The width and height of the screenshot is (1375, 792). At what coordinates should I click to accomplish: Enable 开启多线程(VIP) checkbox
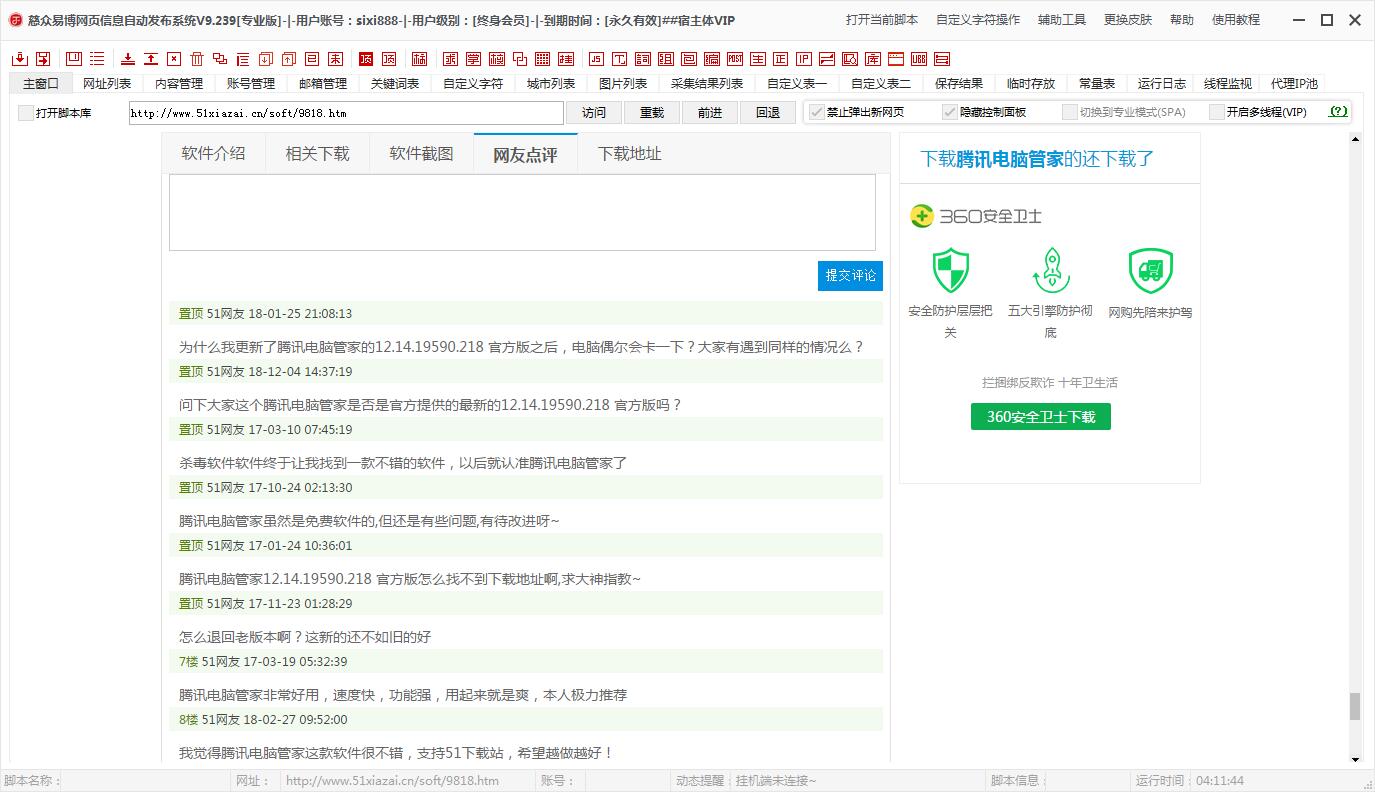point(1217,112)
